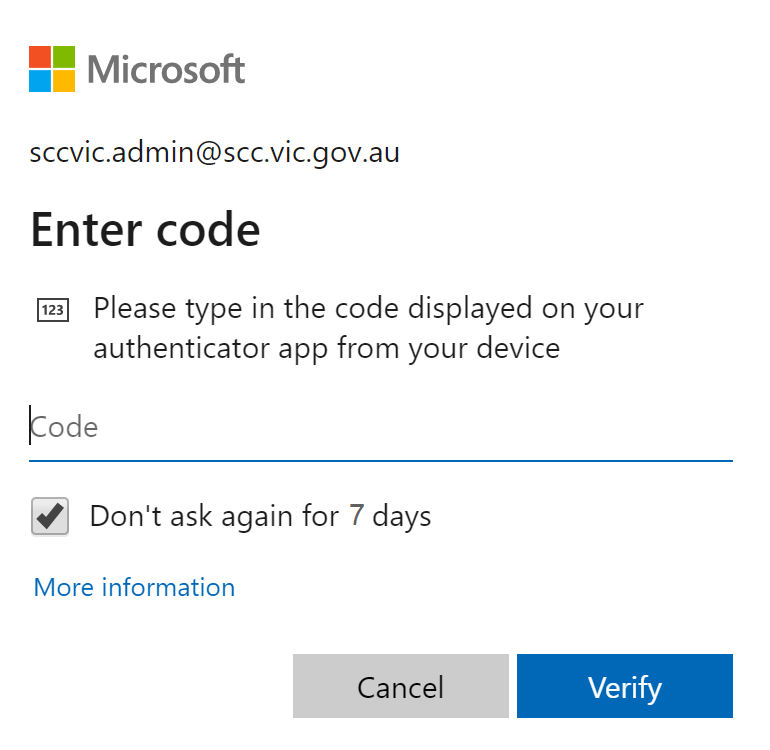This screenshot has height=750, width=770.
Task: Click the Microsoft wordmark text
Action: click(x=166, y=69)
